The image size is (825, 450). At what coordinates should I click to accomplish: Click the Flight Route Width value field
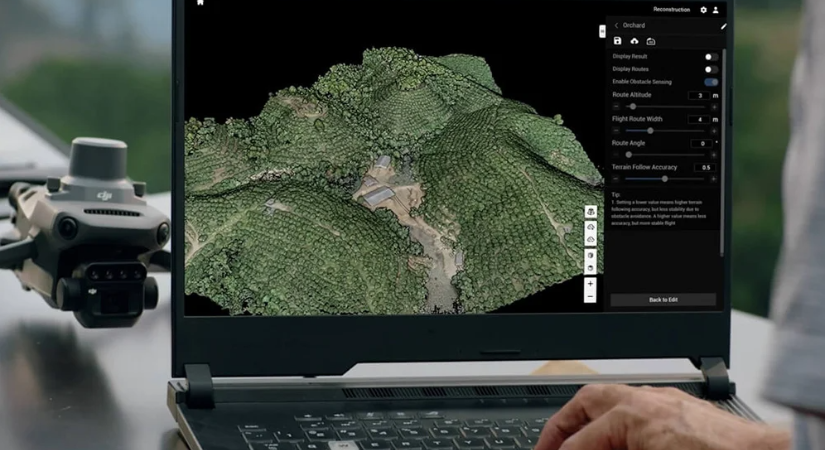point(699,119)
